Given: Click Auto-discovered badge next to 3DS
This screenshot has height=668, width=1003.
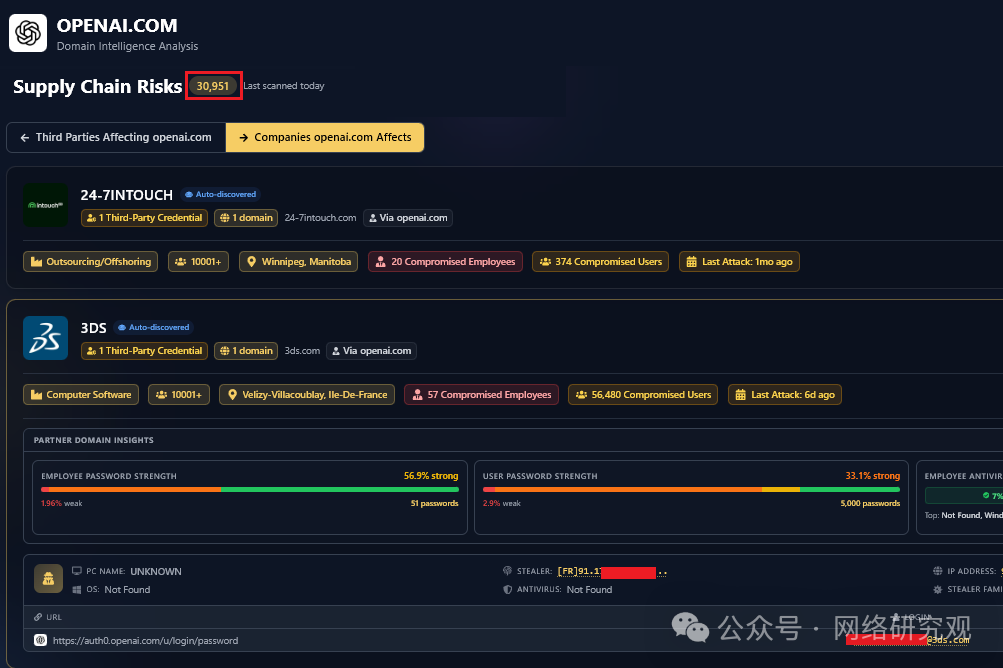Looking at the screenshot, I should coord(154,328).
